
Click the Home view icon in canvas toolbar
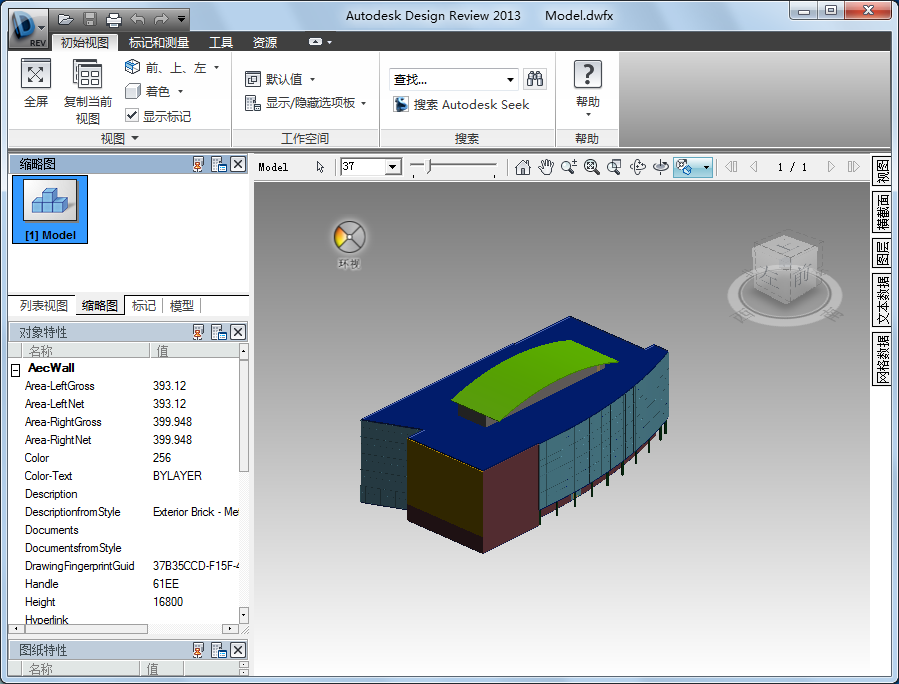coord(522,167)
